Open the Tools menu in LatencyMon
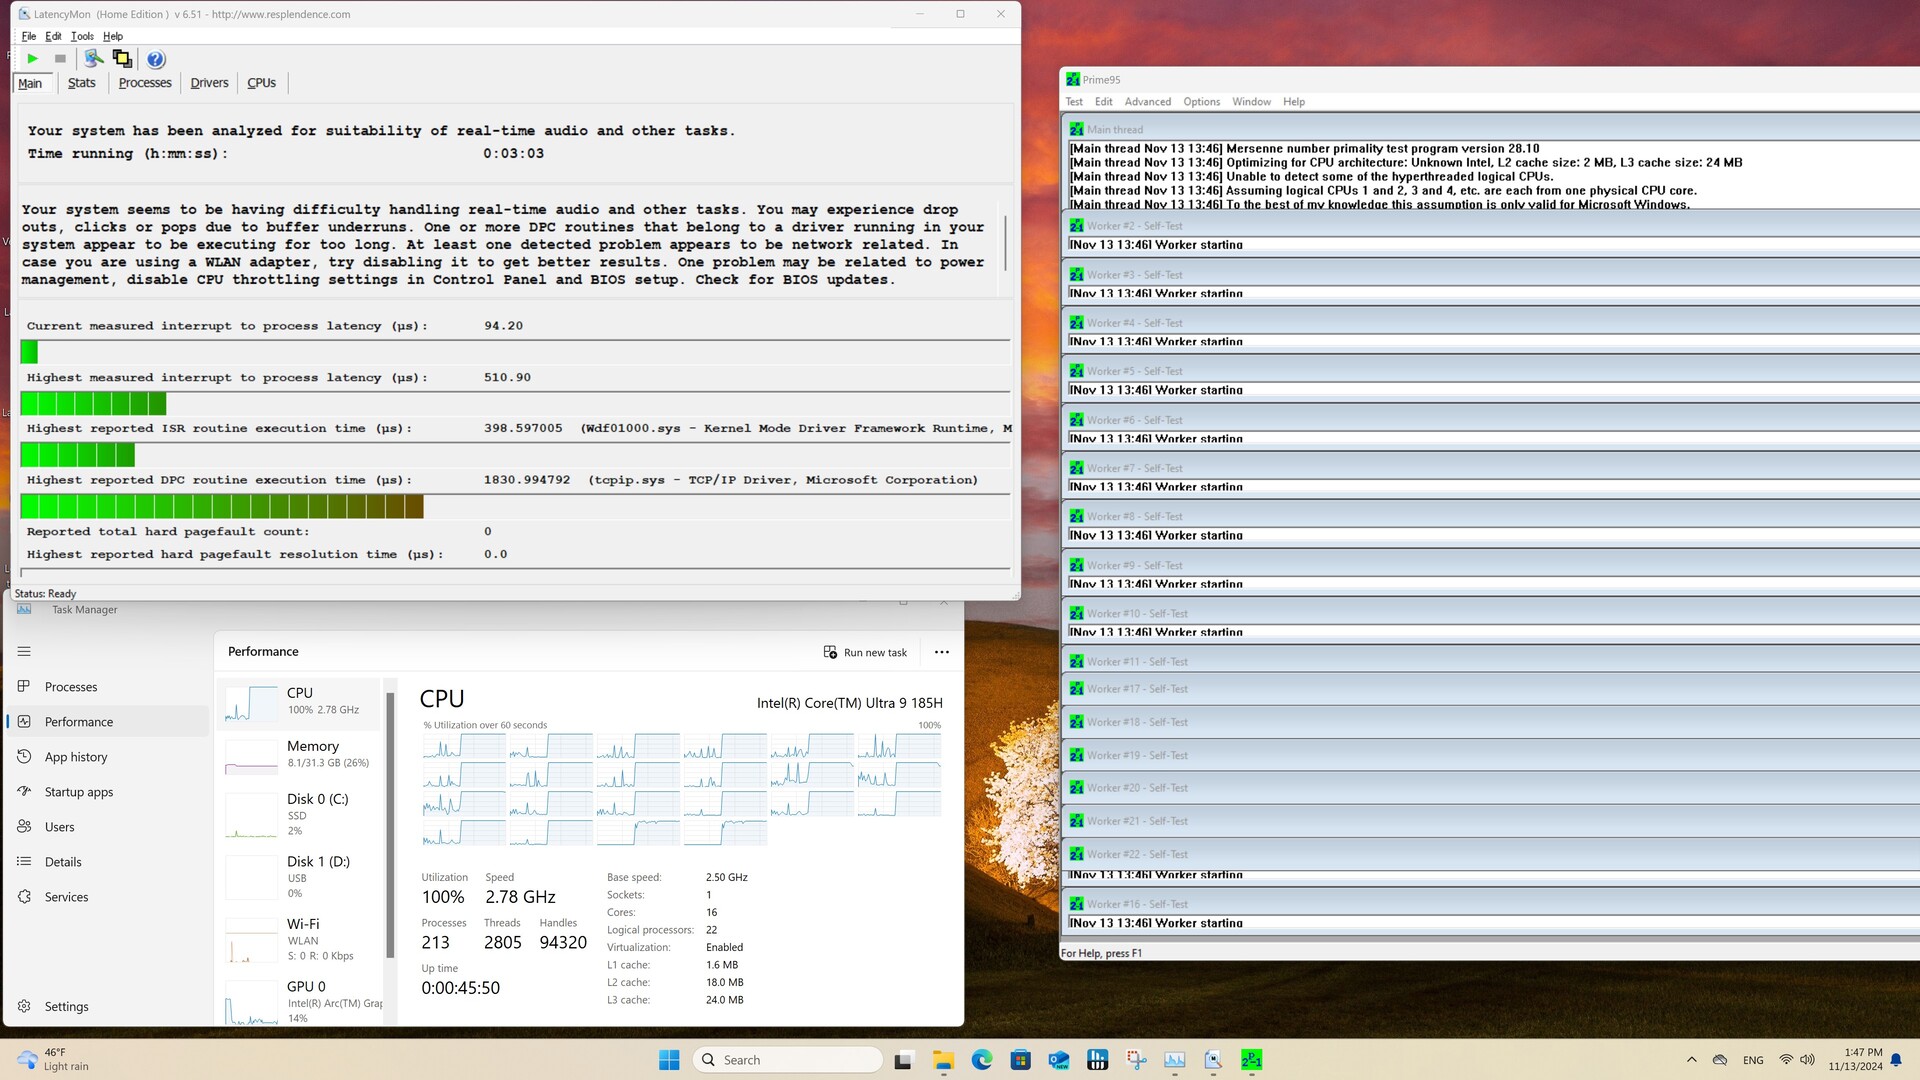 pos(82,36)
